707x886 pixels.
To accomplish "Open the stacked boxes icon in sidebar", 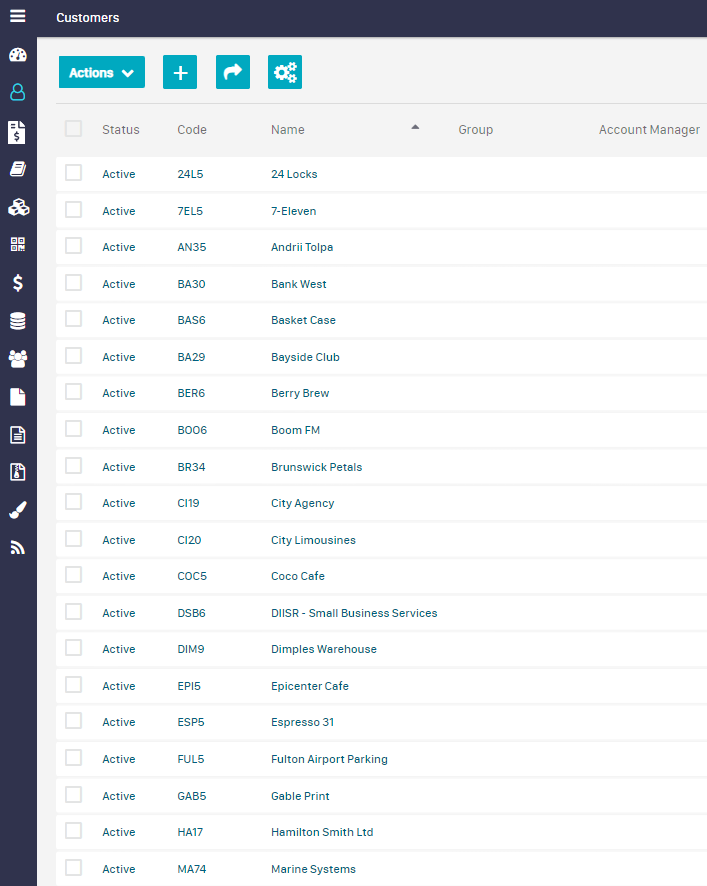I will [18, 207].
